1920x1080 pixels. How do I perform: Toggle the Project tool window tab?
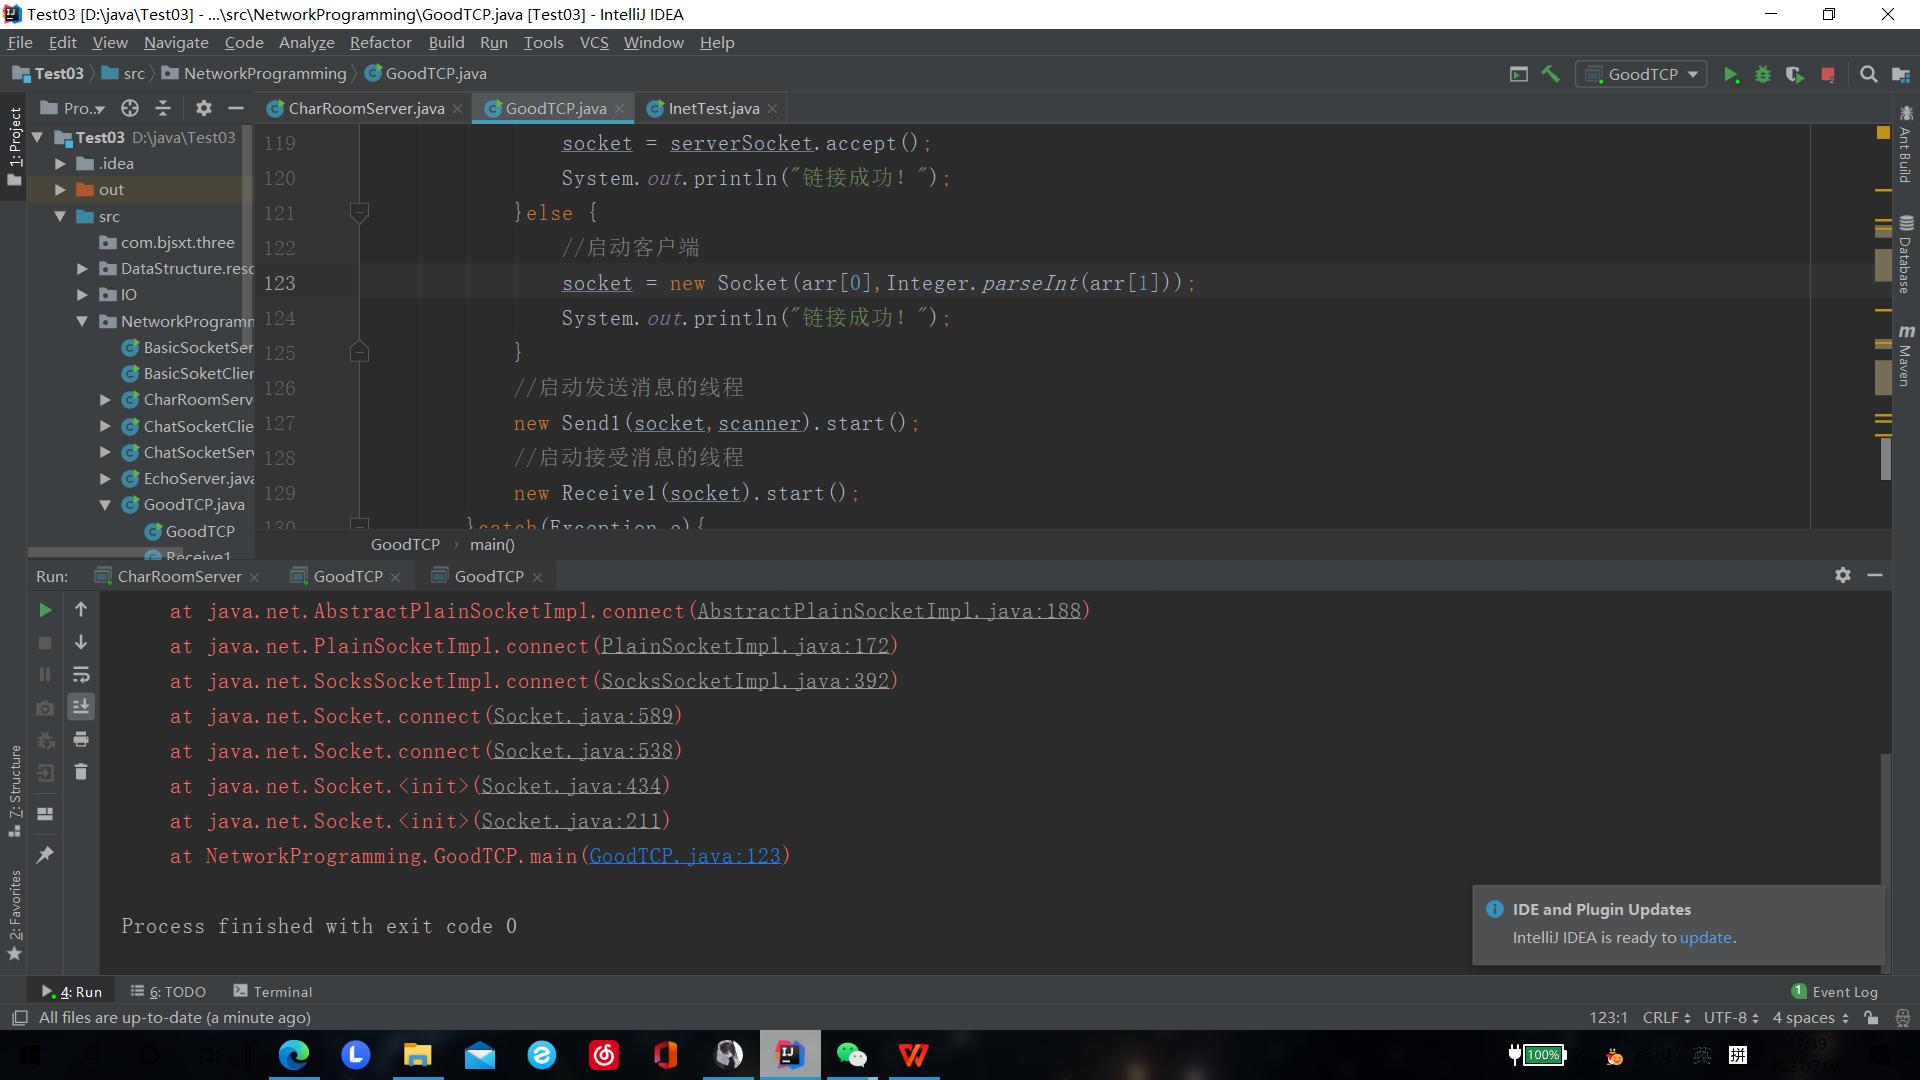point(14,146)
